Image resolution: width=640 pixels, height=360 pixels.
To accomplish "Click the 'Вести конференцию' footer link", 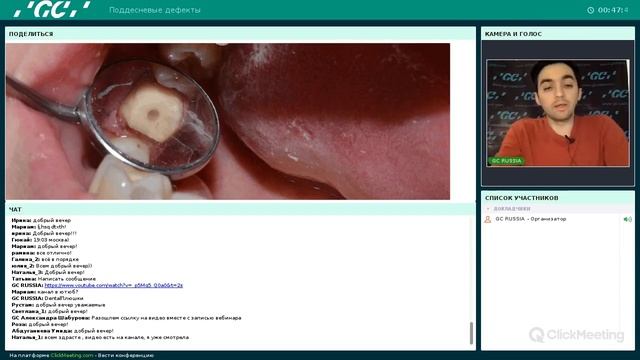I will click(x=126, y=356).
